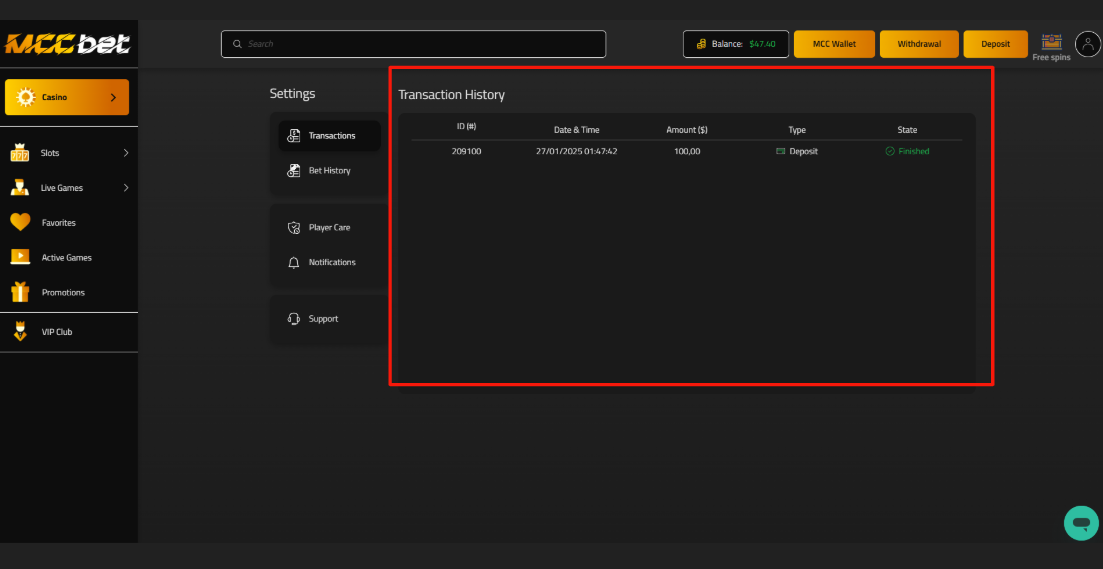Click the Active Games play icon
This screenshot has width=1103, height=569.
20,257
